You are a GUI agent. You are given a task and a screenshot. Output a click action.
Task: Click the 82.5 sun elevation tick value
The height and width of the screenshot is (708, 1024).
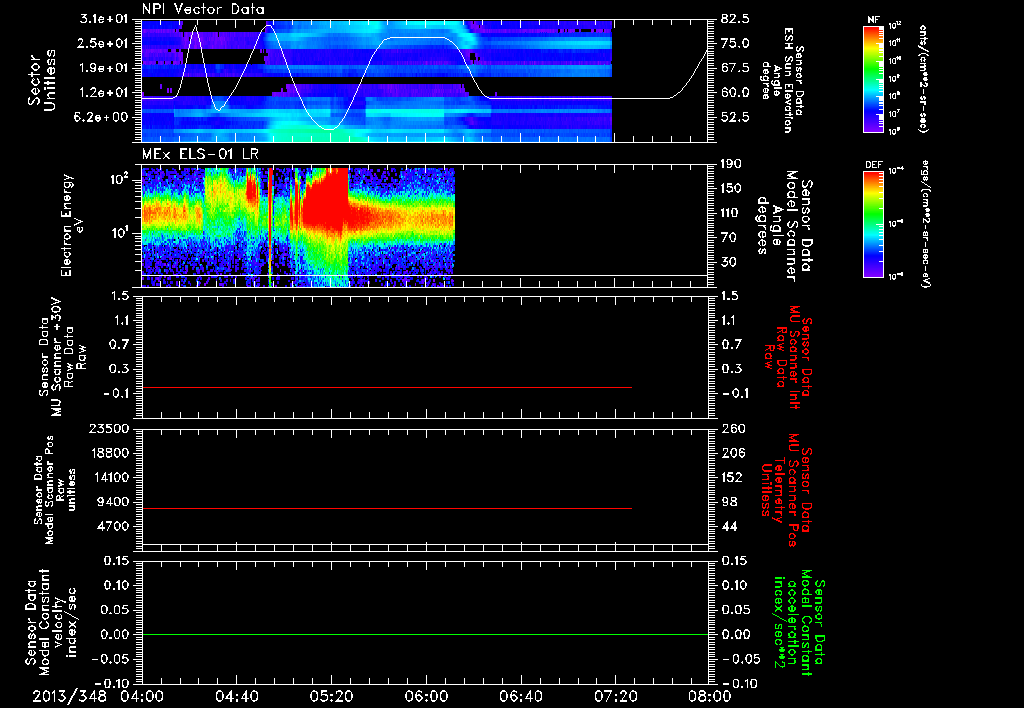(736, 19)
